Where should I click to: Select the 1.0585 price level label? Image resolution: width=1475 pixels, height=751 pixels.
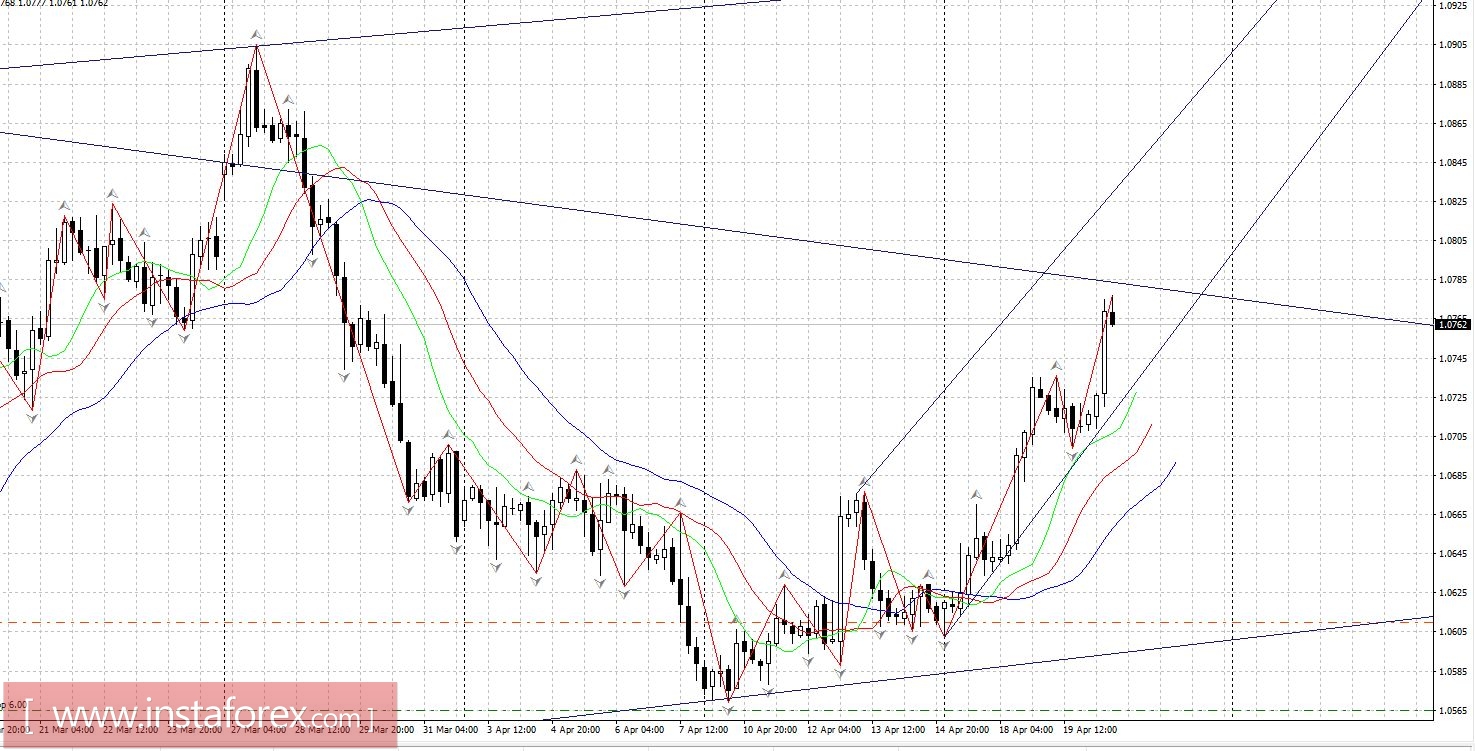(1453, 671)
